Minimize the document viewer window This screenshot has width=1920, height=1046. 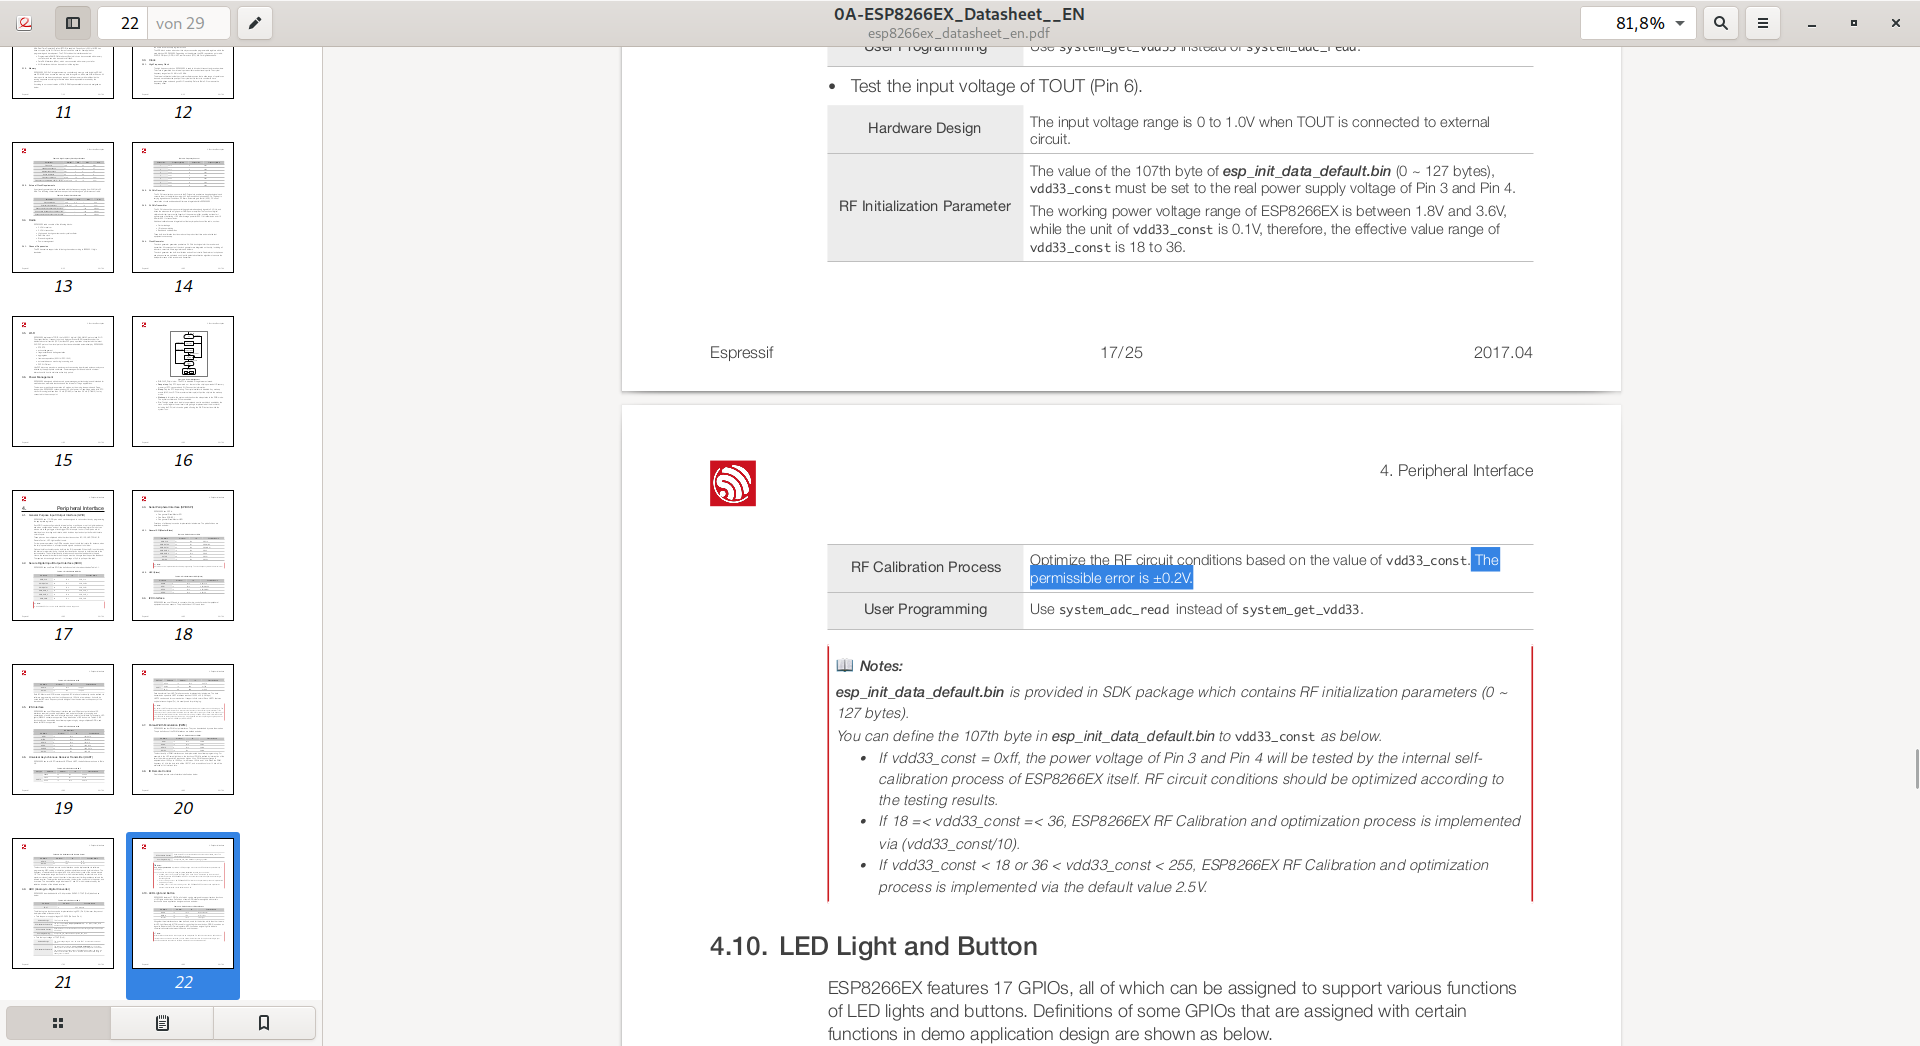pos(1811,23)
